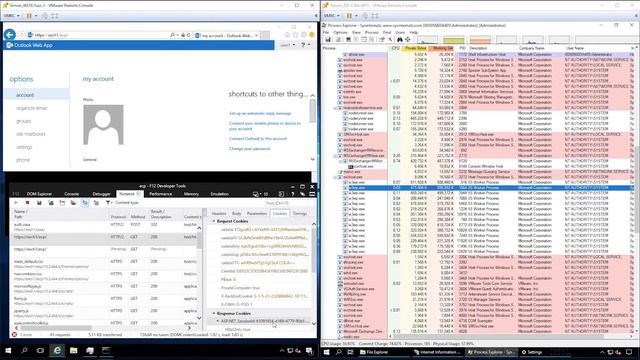Screen dimensions: 640x360
Task: Open the Timings detail tab
Action: tap(299, 213)
